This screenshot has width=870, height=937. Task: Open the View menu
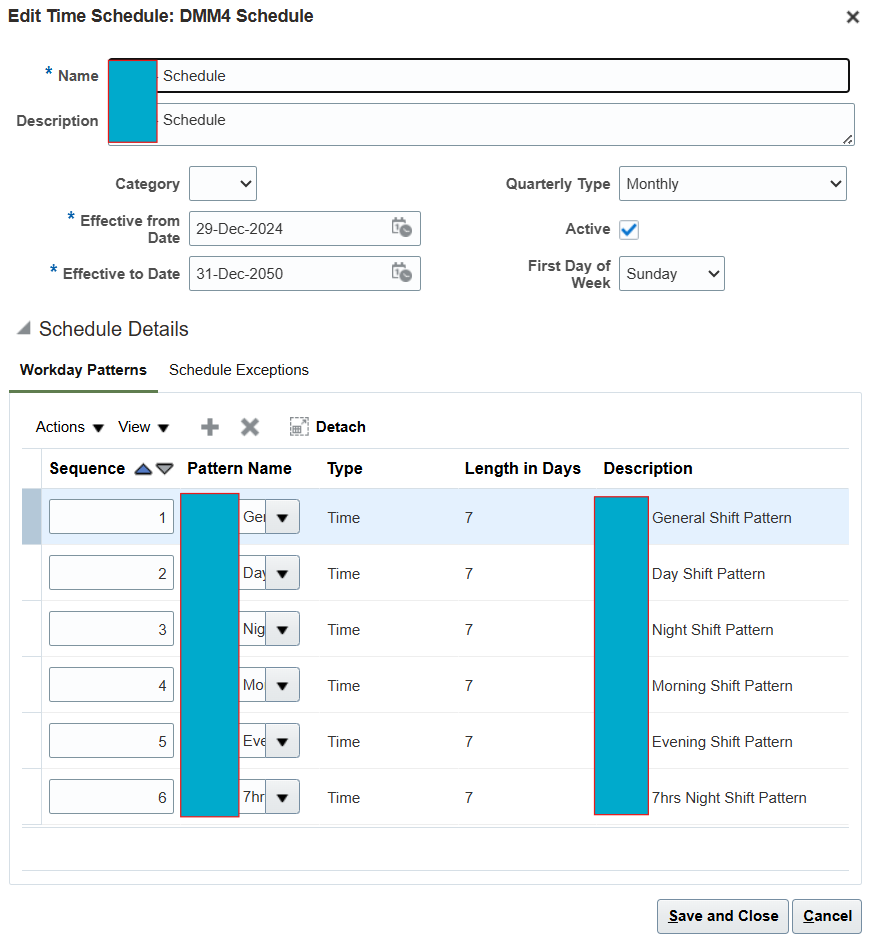(x=143, y=427)
